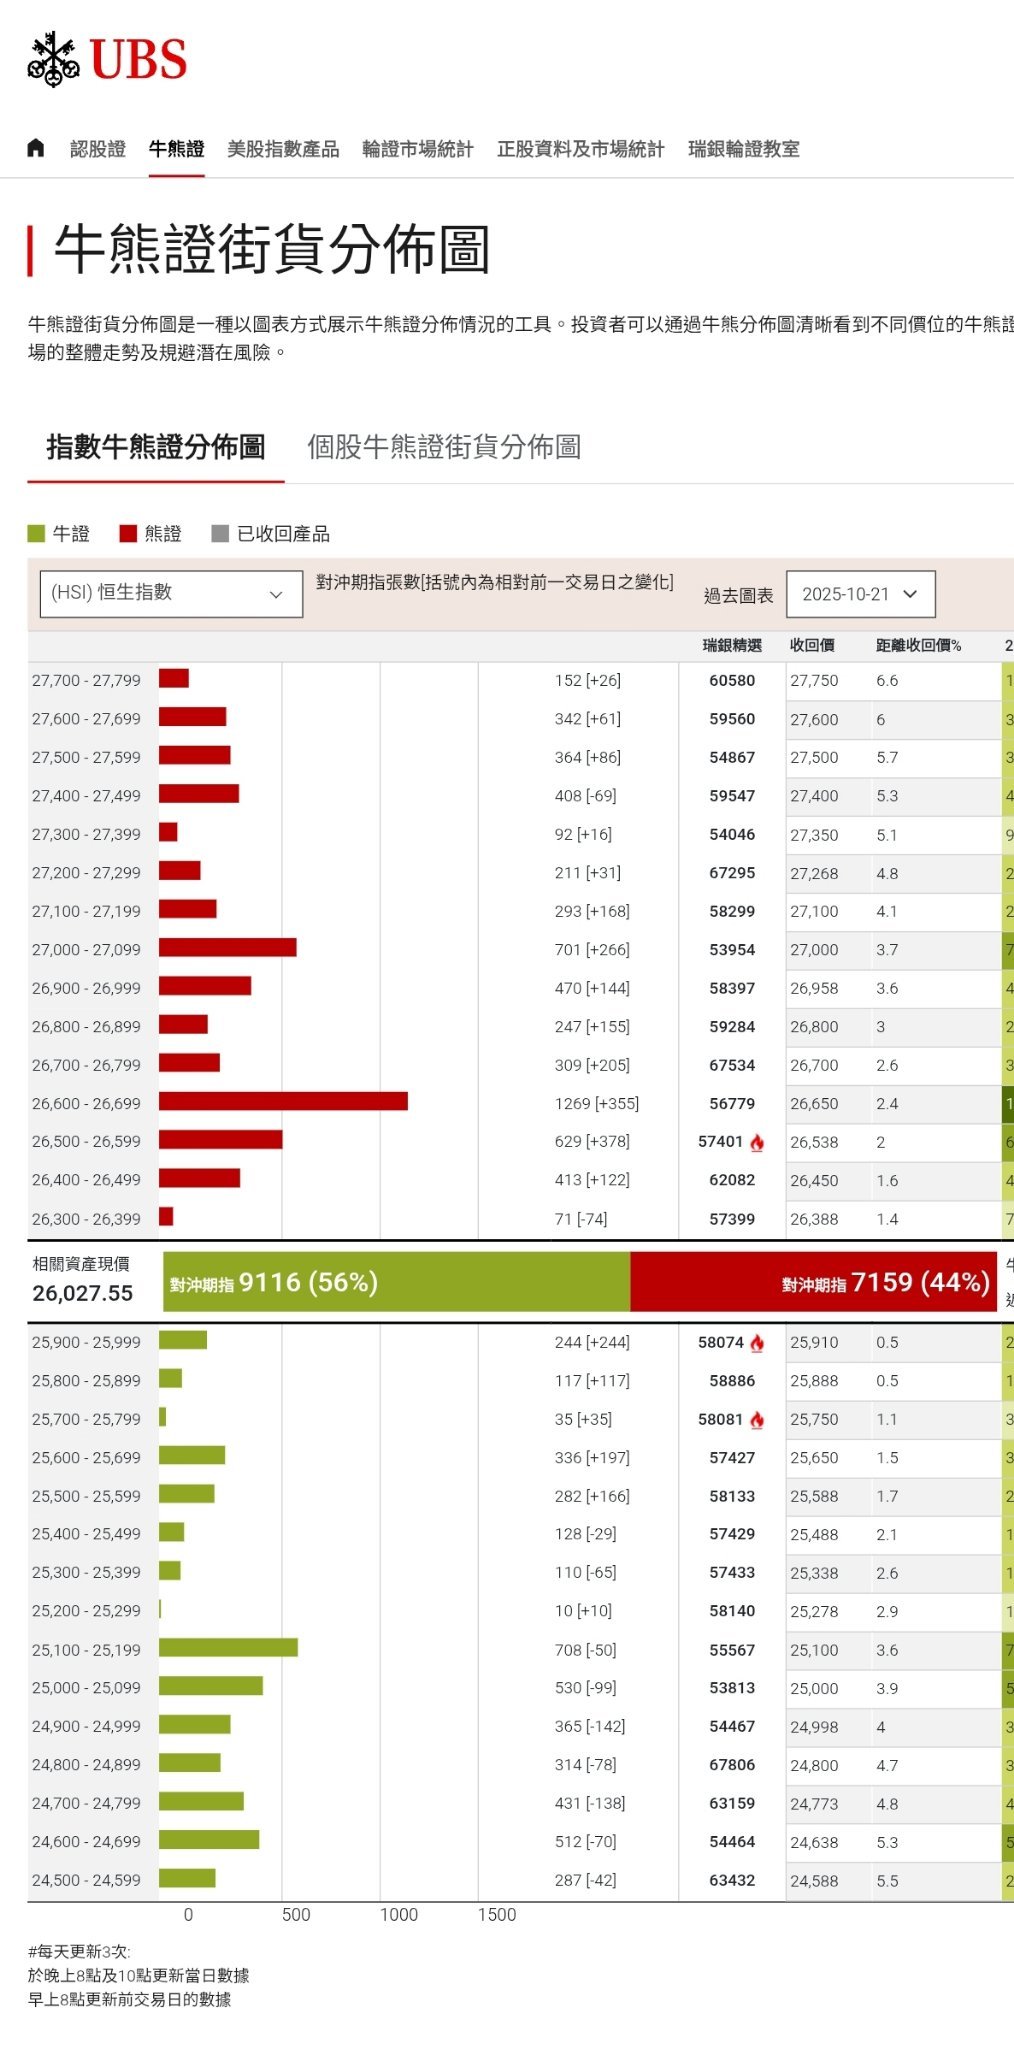Screen dimensions: 1014x2049
Task: Open the 瑞銀輪證教室 menu
Action: [x=744, y=149]
